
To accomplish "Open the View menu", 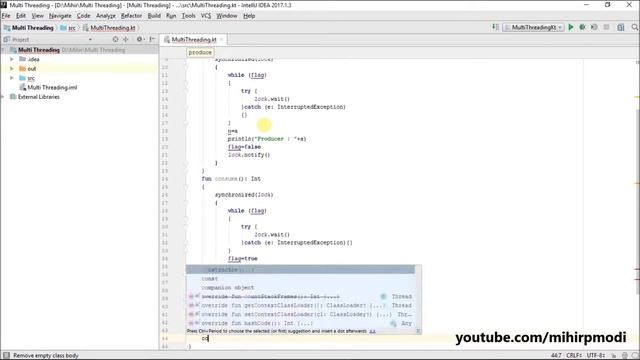I will 38,16.
